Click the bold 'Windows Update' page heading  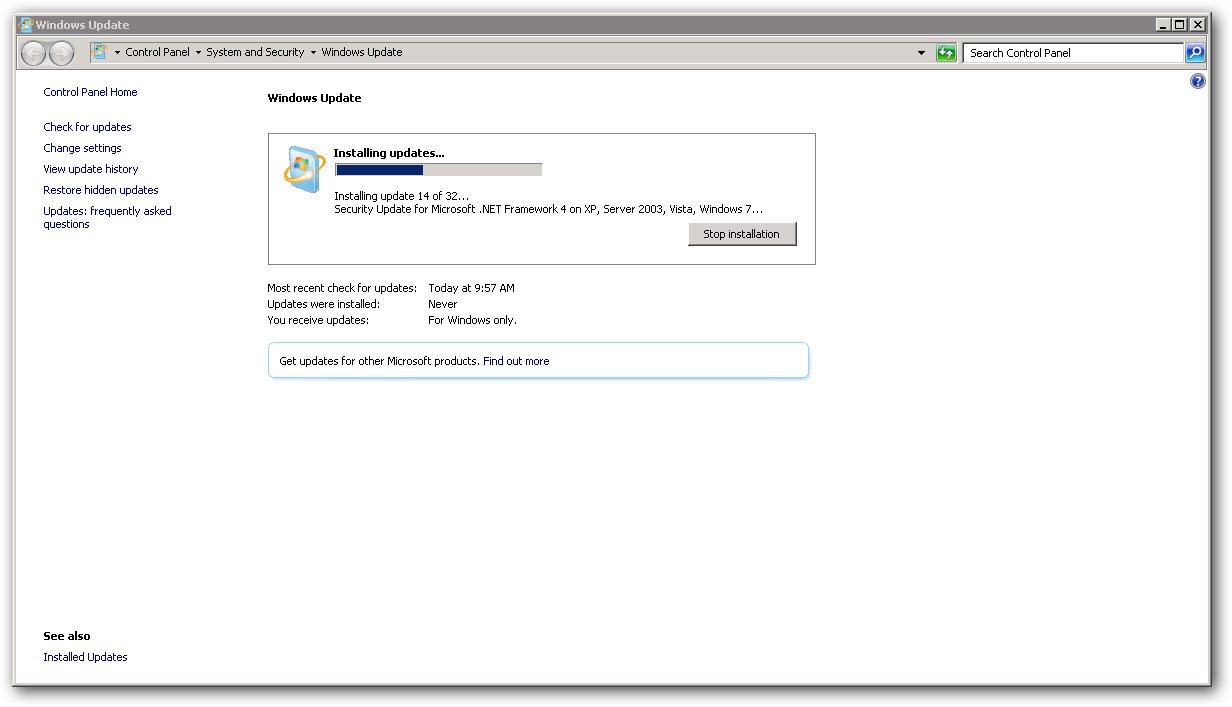coord(314,98)
